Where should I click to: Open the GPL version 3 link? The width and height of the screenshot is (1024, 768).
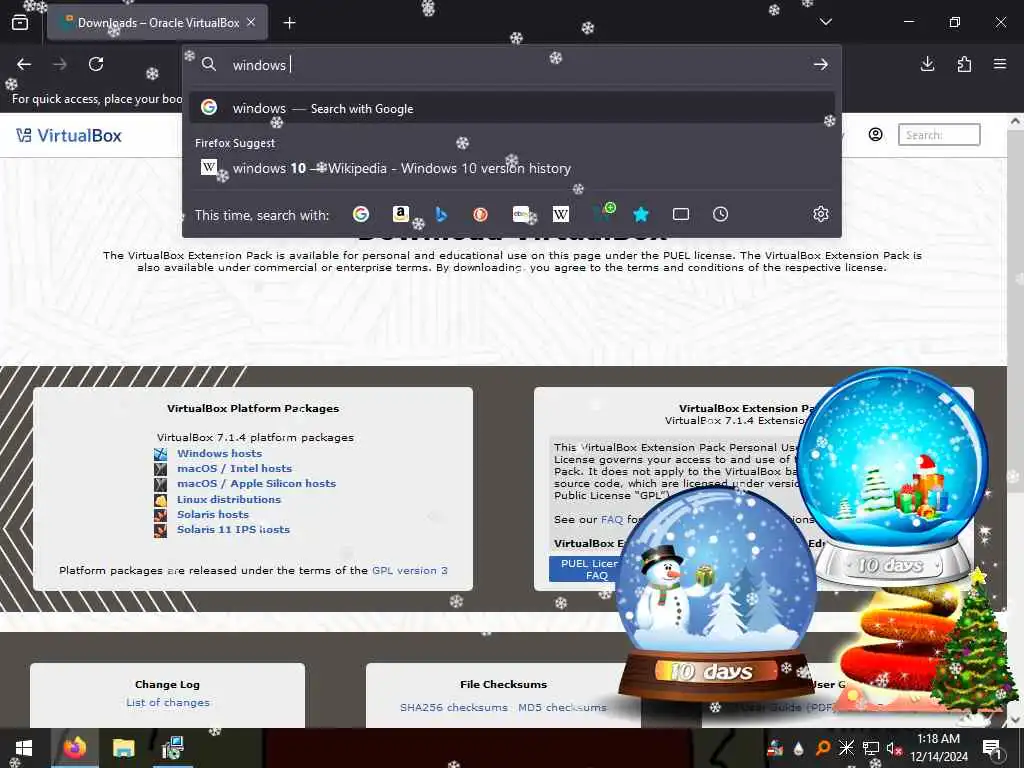410,570
